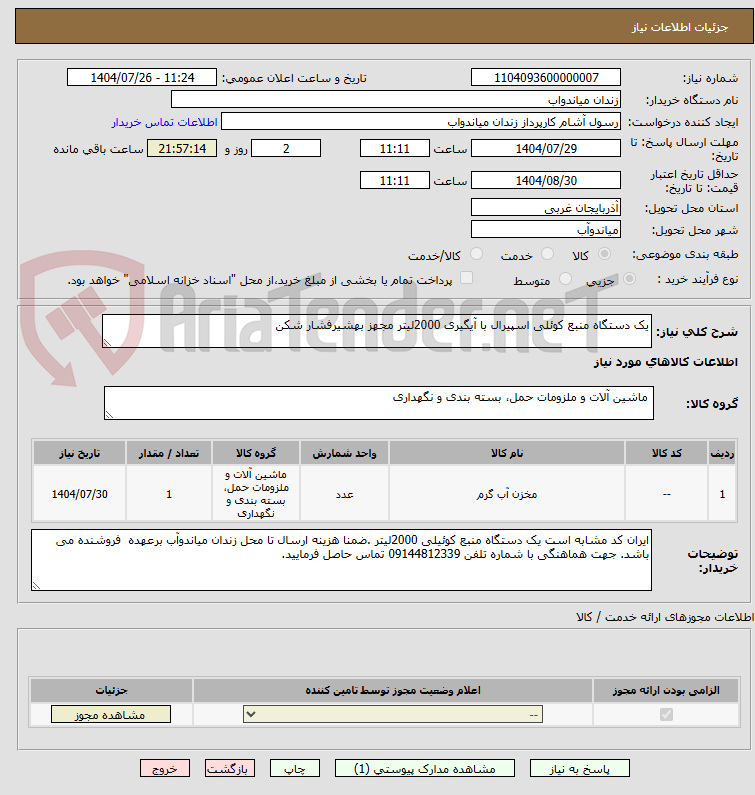This screenshot has width=755, height=795.
Task: Toggle the اسناد خزانه اسلامی payment checkbox
Action: pos(466,278)
